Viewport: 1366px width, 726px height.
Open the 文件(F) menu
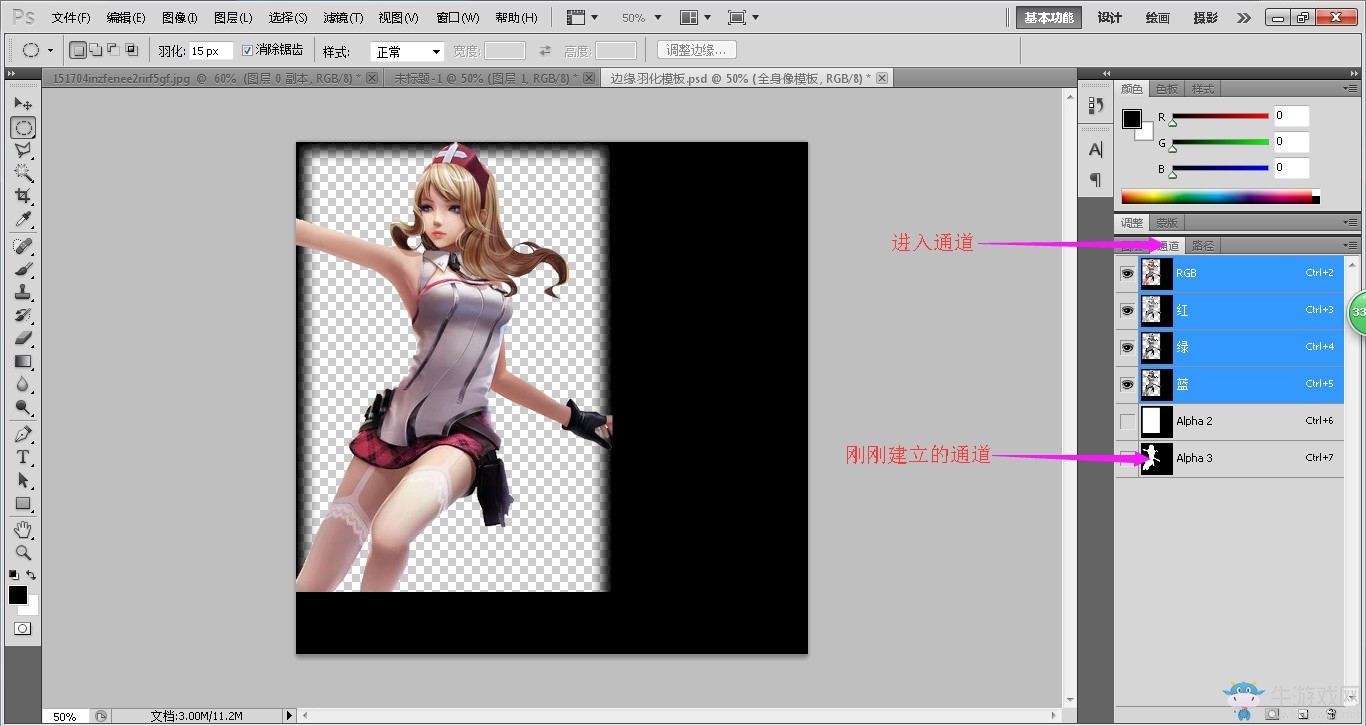(71, 18)
